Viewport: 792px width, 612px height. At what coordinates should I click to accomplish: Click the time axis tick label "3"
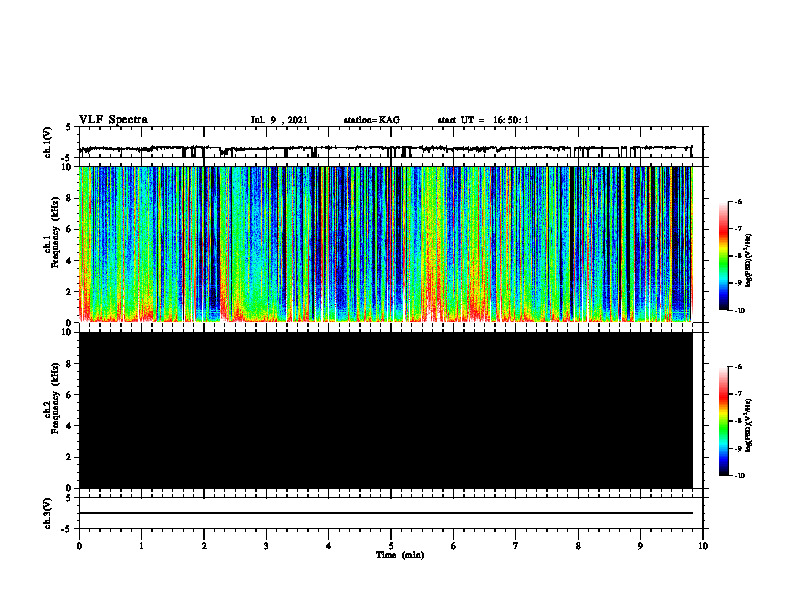point(266,546)
